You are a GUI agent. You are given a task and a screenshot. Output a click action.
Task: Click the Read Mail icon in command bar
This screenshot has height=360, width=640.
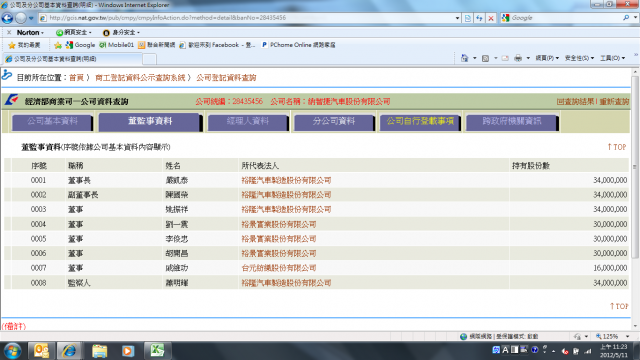[x=505, y=58]
